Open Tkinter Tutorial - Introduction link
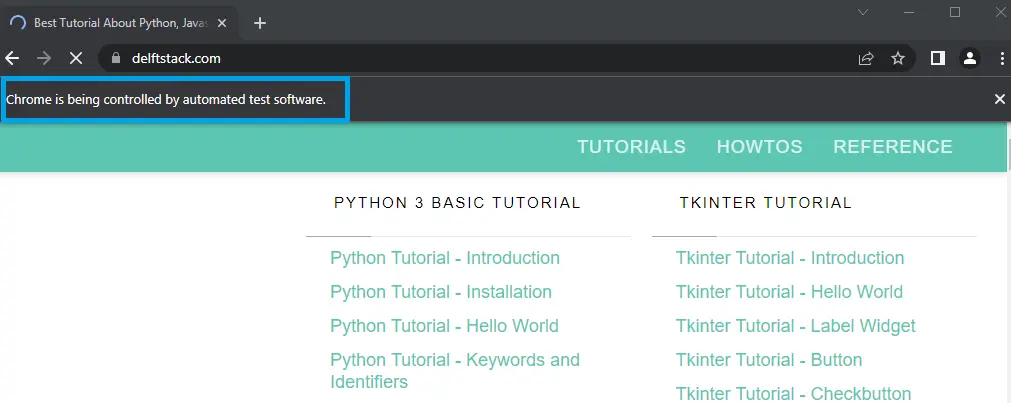This screenshot has height=403, width=1011. (790, 258)
